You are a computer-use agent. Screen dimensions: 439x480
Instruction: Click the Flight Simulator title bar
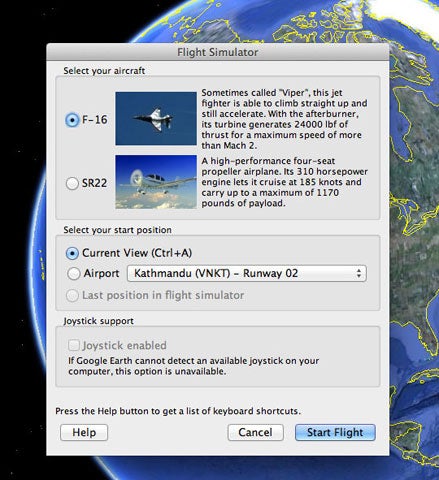click(x=218, y=52)
